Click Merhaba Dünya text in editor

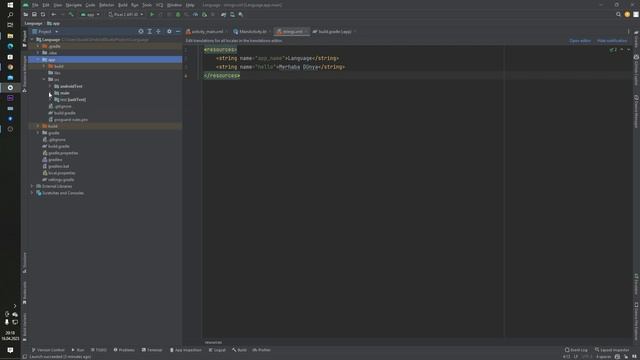pos(298,67)
